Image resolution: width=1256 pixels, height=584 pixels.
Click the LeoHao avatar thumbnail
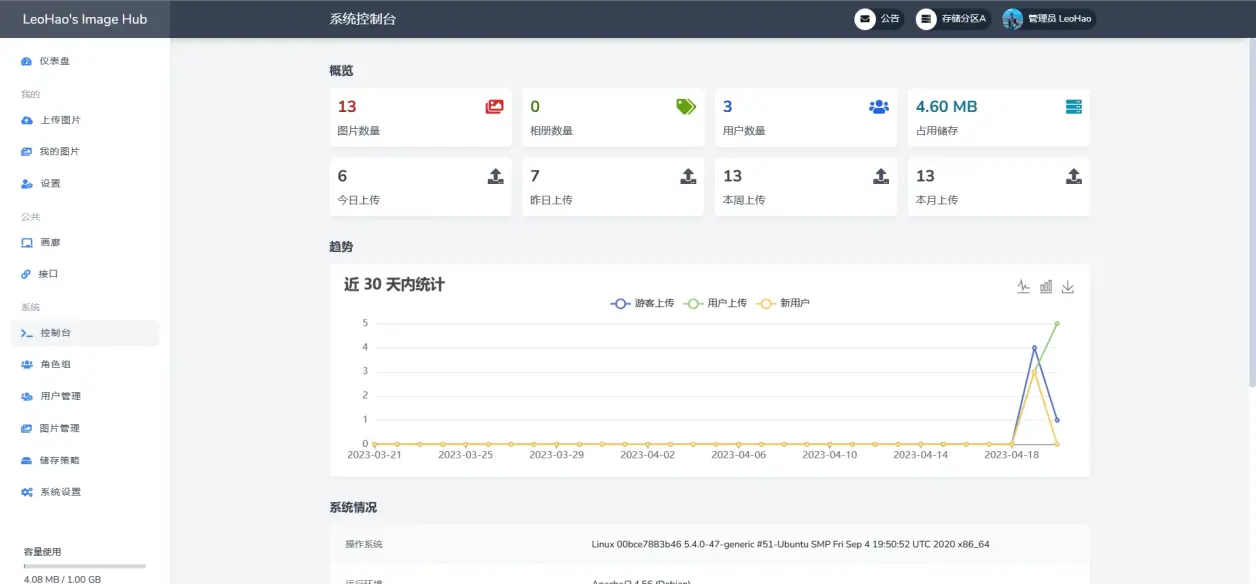coord(1013,19)
